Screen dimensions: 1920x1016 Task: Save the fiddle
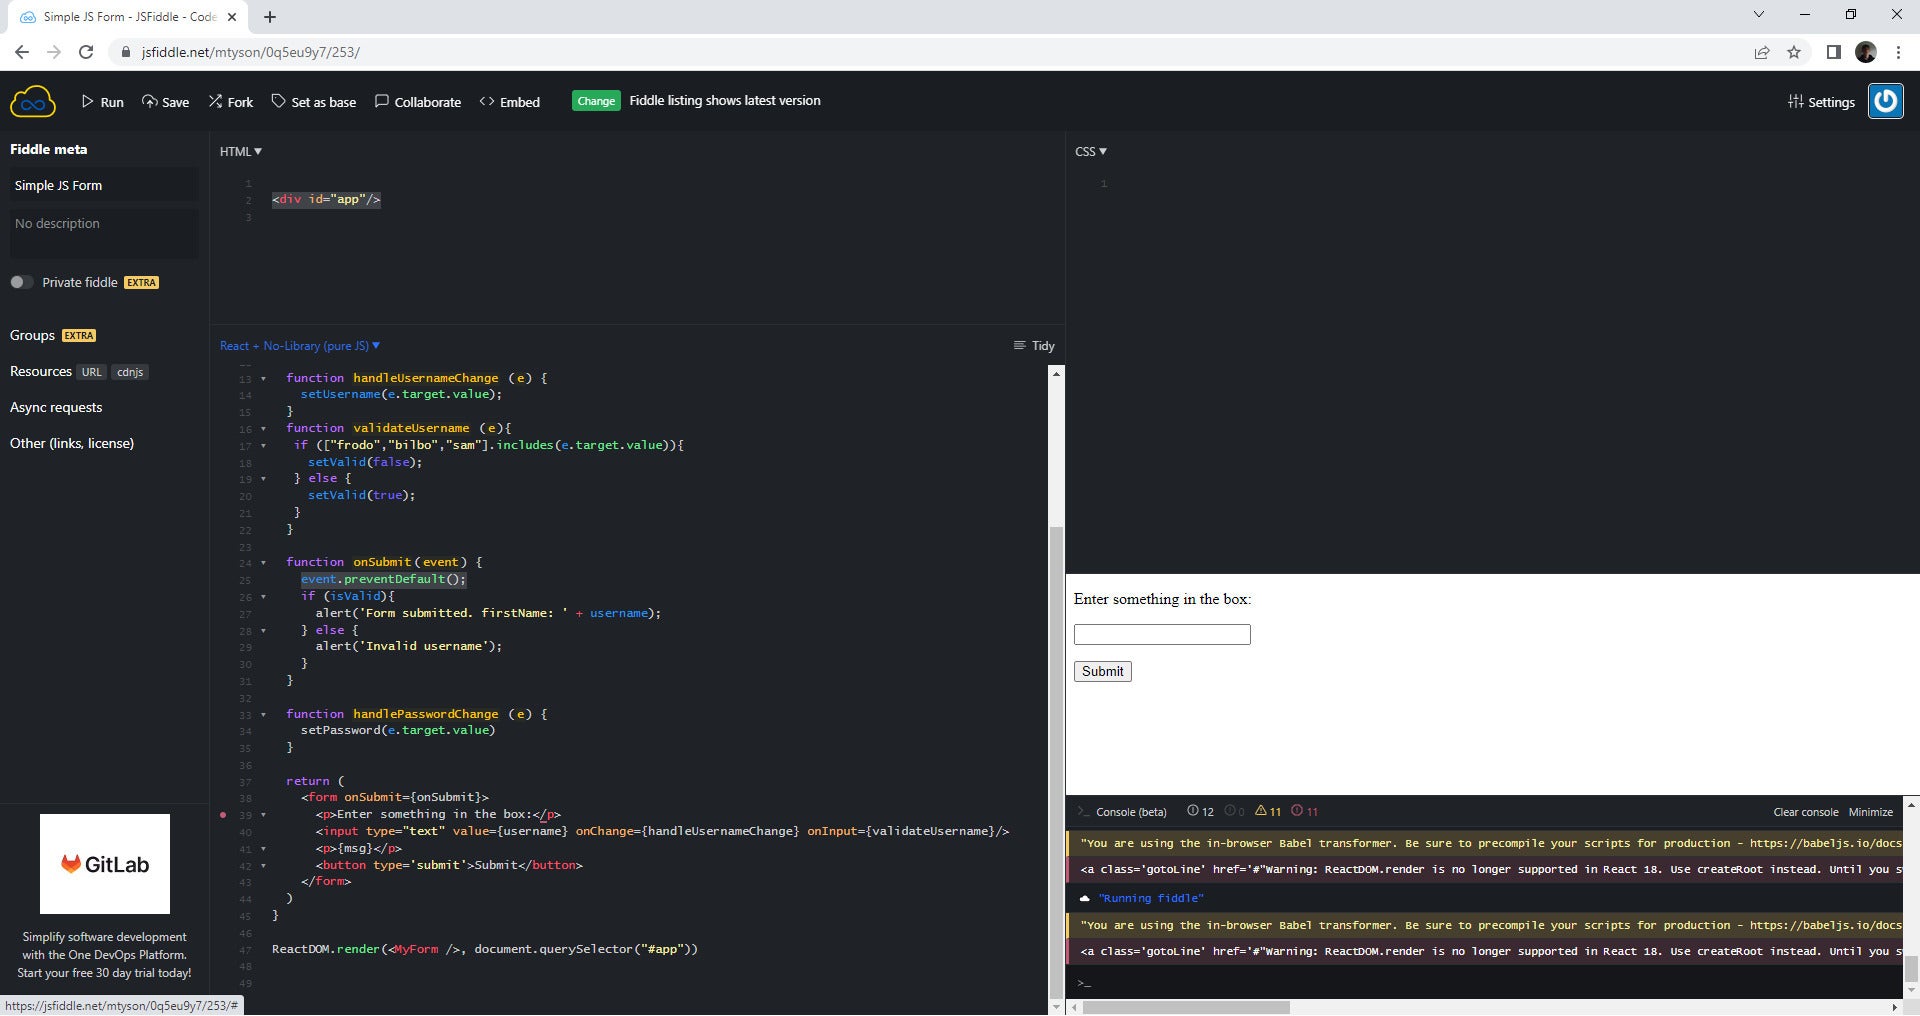165,102
